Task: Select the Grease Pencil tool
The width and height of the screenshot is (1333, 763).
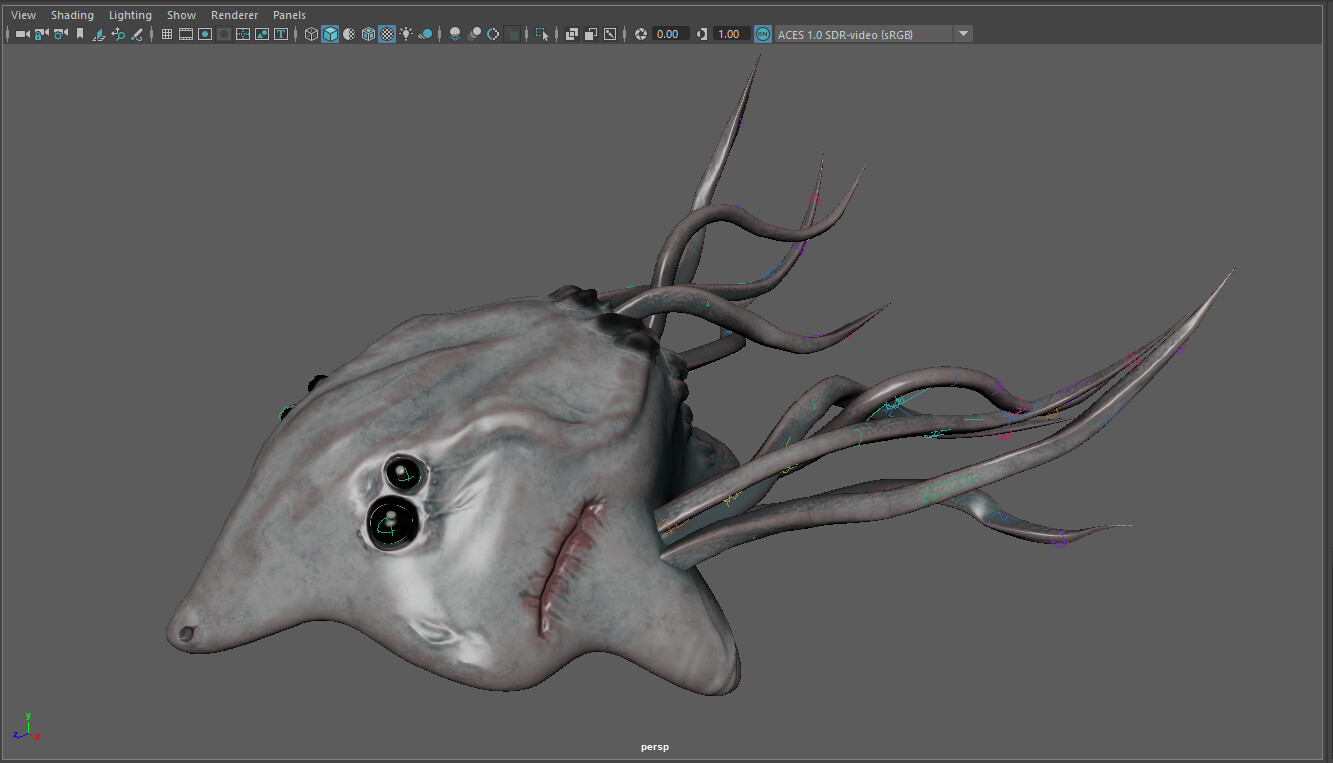Action: pos(138,33)
